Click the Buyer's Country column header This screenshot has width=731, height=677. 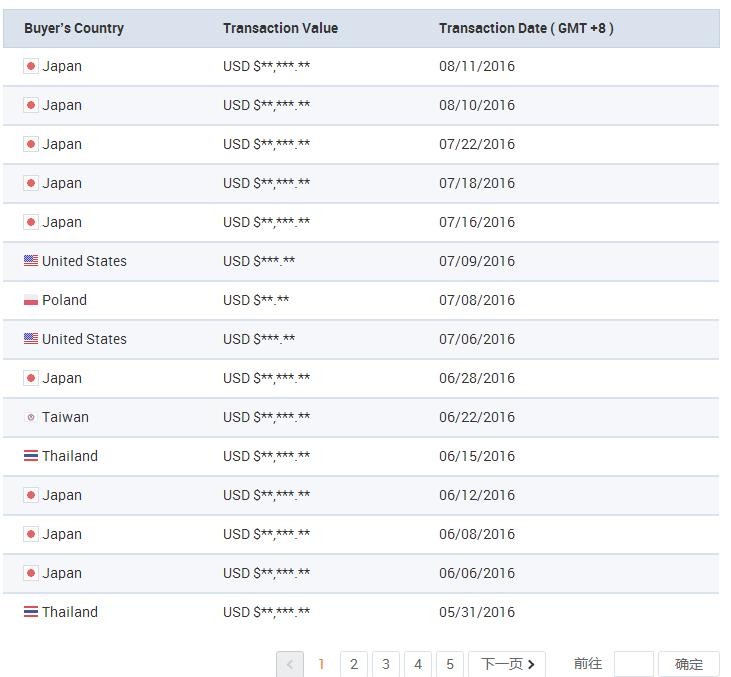[x=74, y=28]
